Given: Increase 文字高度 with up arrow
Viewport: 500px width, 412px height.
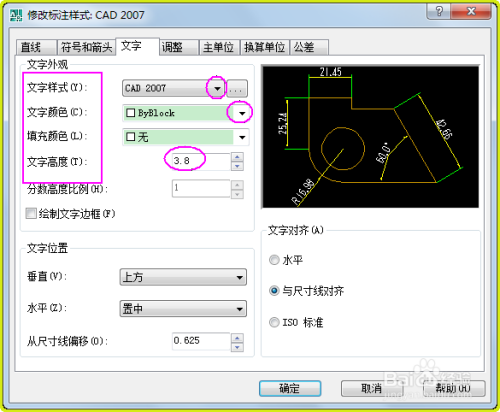Looking at the screenshot, I should coord(237,157).
